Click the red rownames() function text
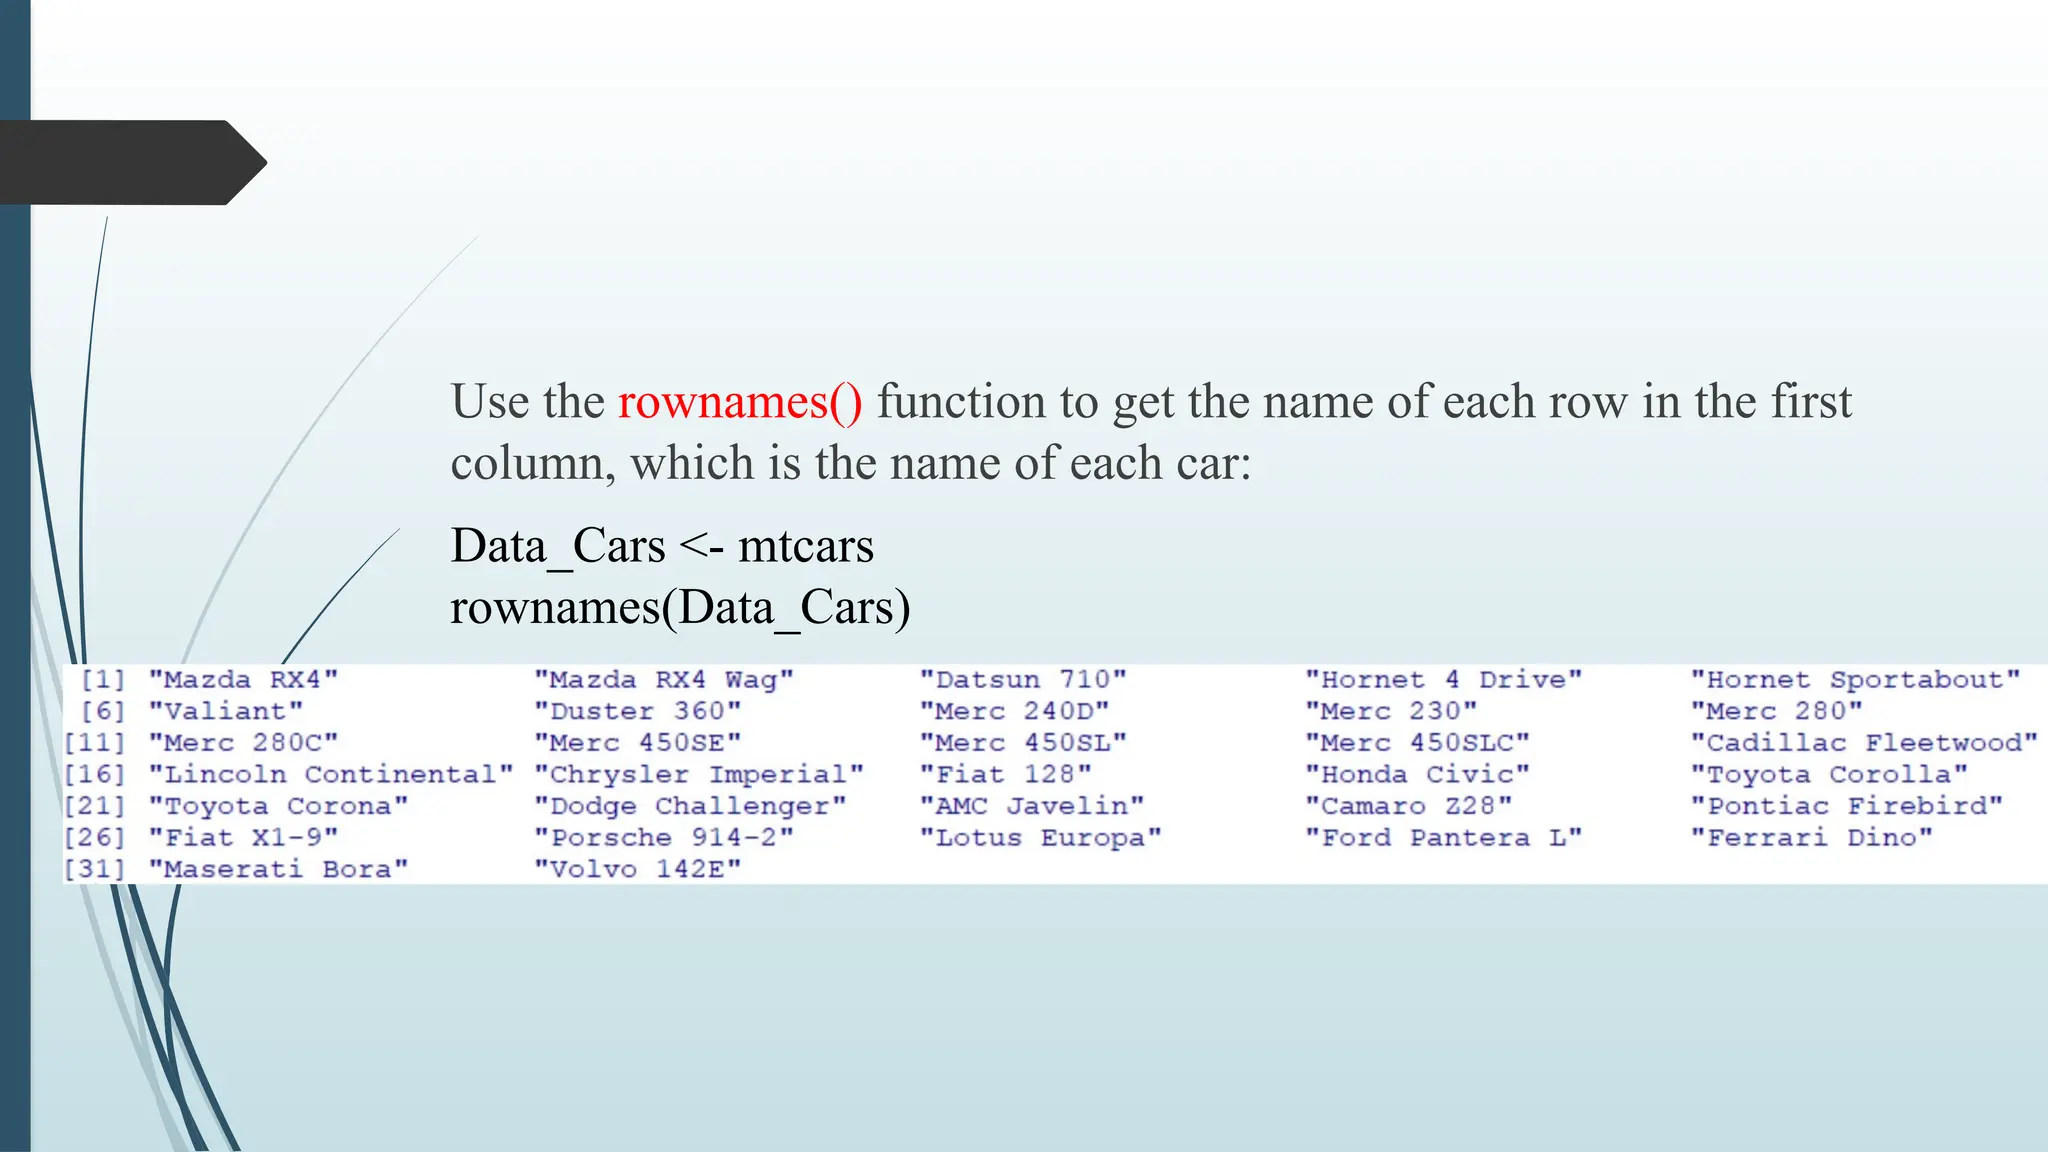Viewport: 2048px width, 1152px height. (740, 402)
